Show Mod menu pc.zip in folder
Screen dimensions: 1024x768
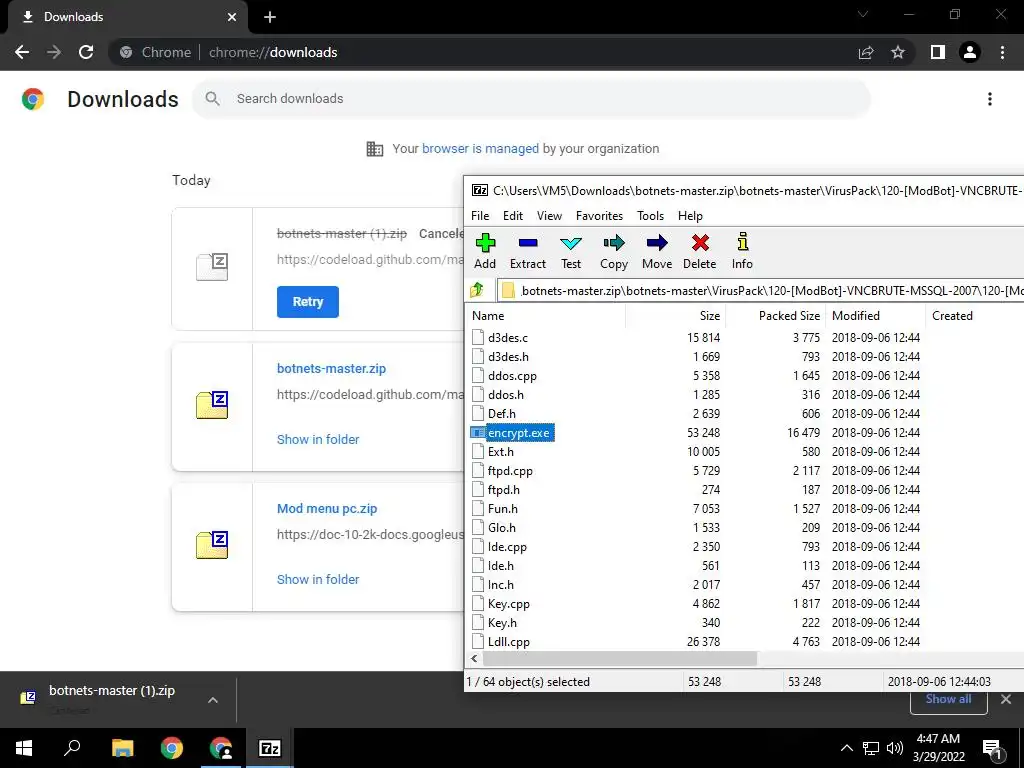(318, 579)
